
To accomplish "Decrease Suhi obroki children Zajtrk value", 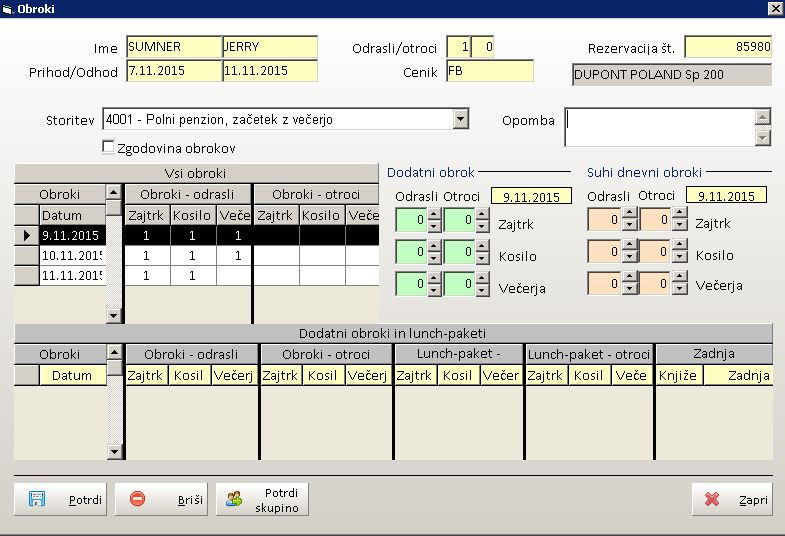I will click(679, 225).
